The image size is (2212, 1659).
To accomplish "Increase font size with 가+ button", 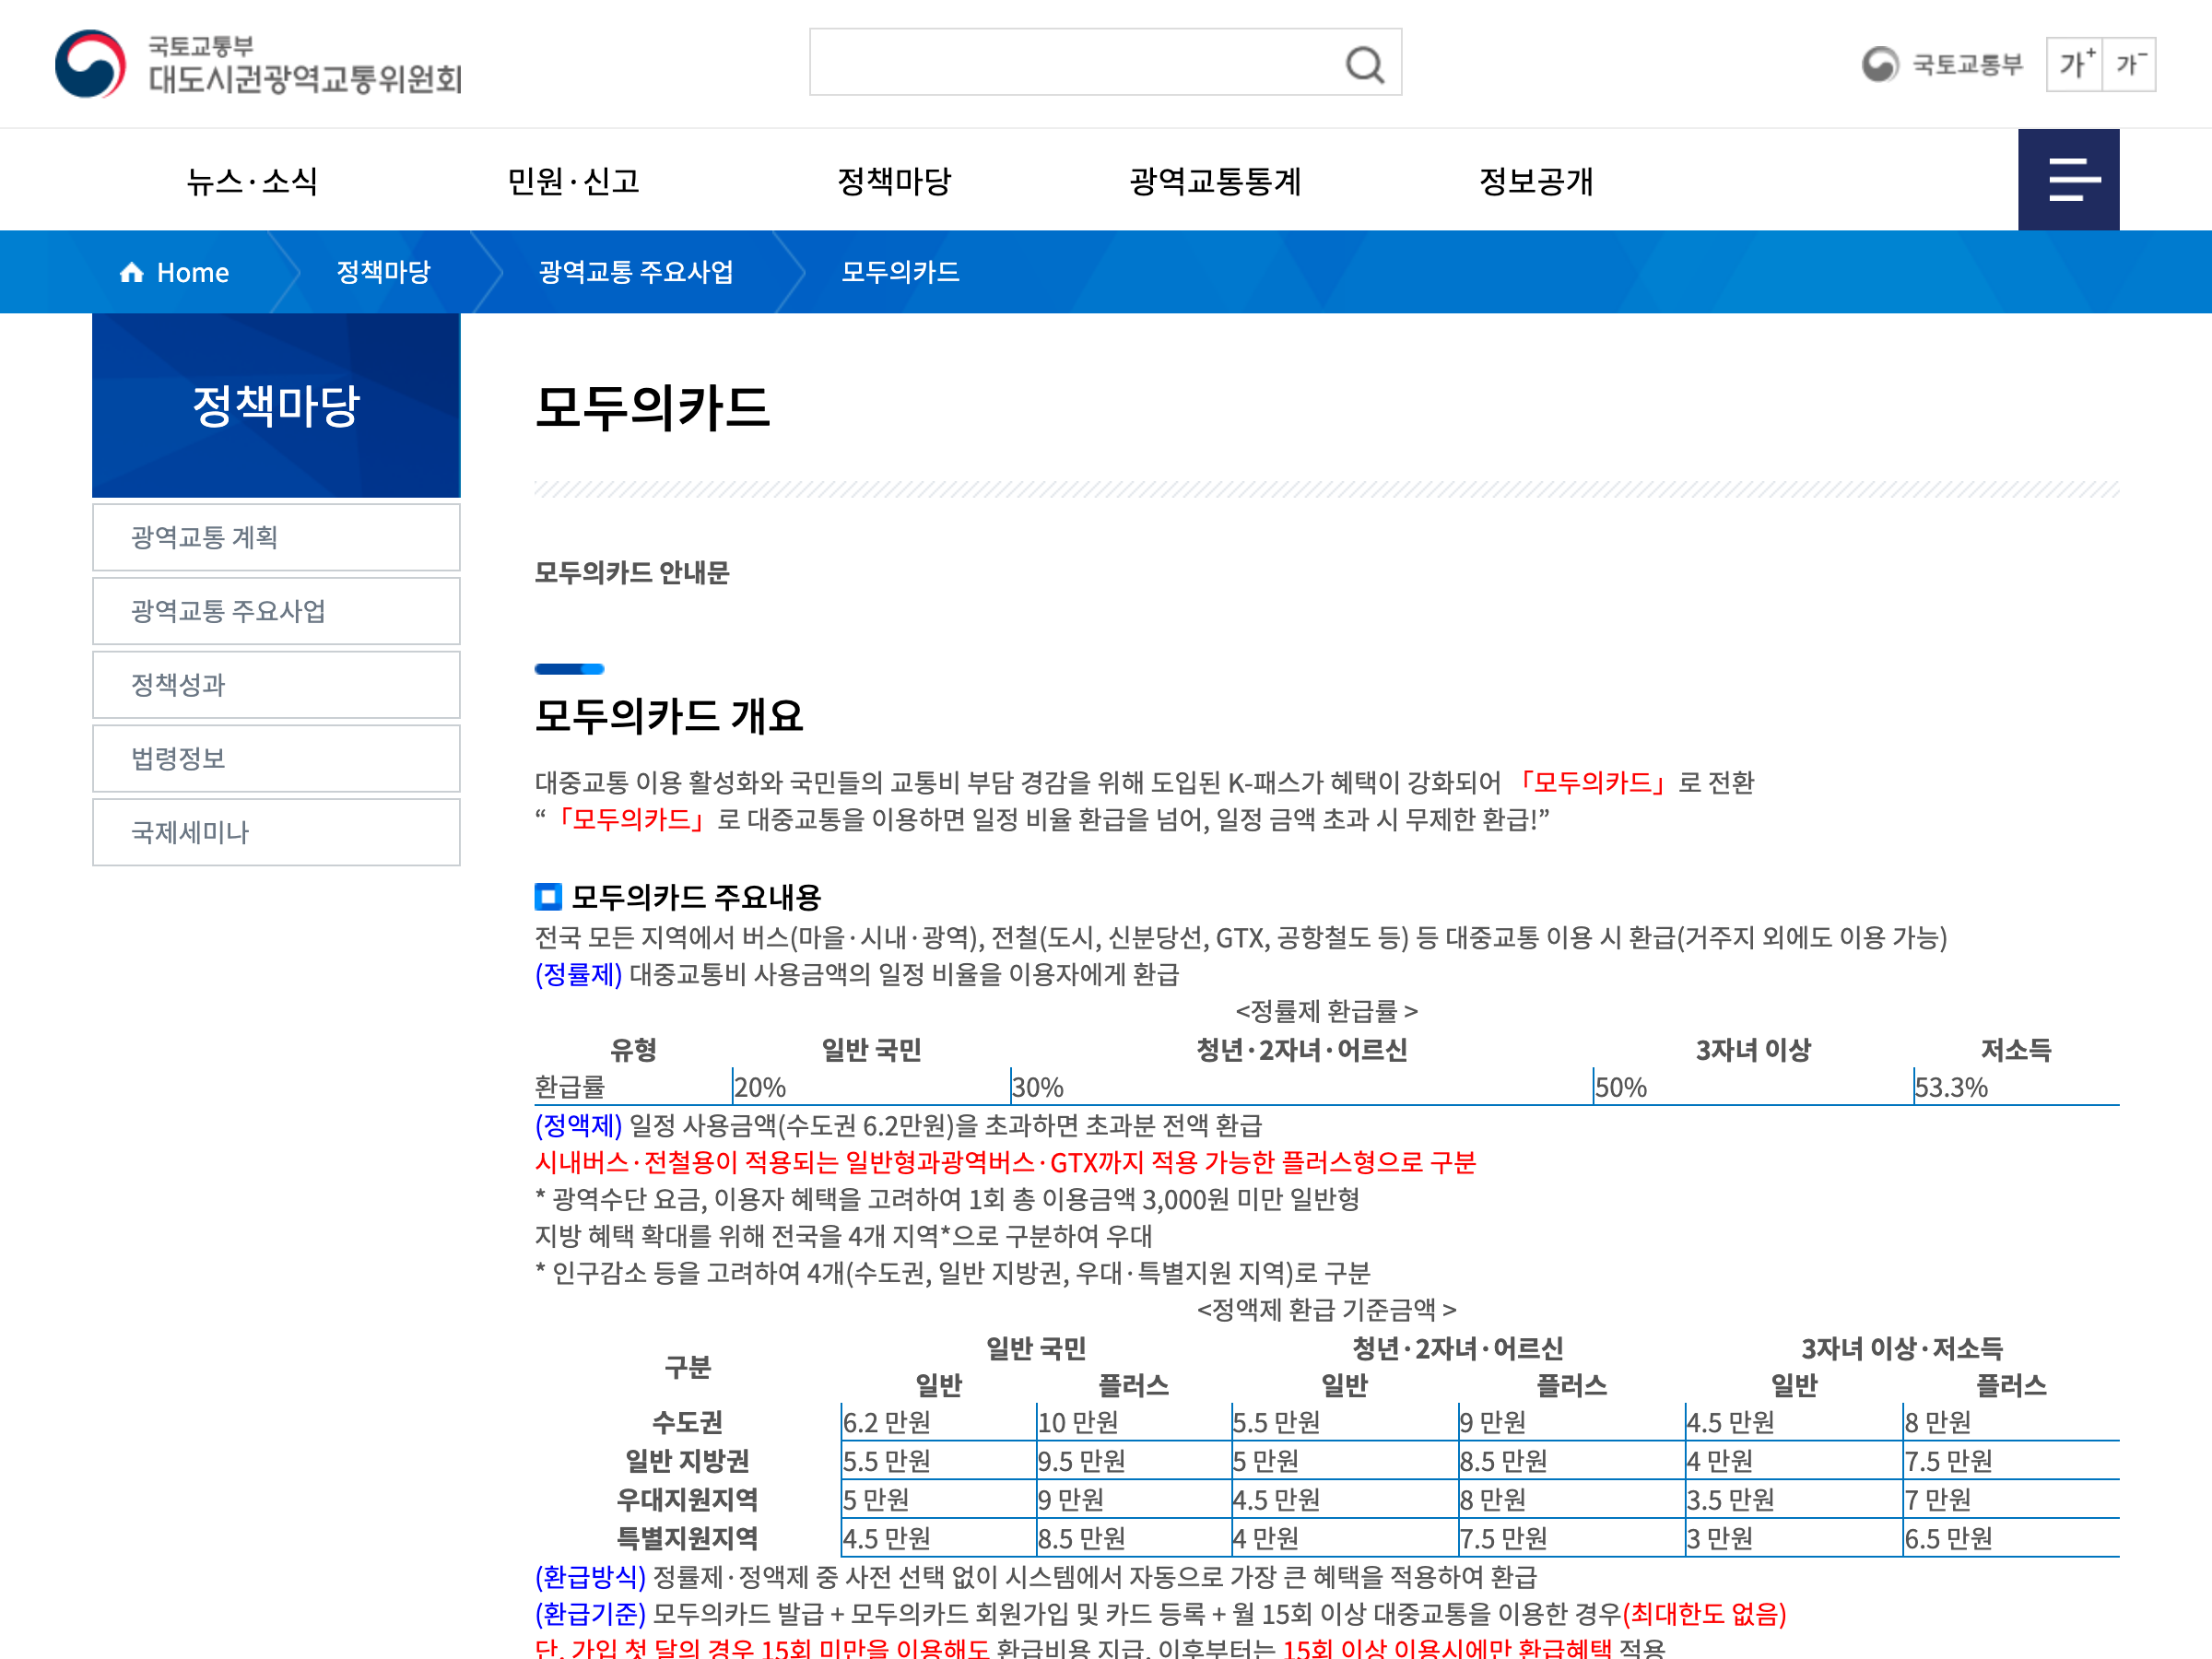I will tap(2075, 64).
